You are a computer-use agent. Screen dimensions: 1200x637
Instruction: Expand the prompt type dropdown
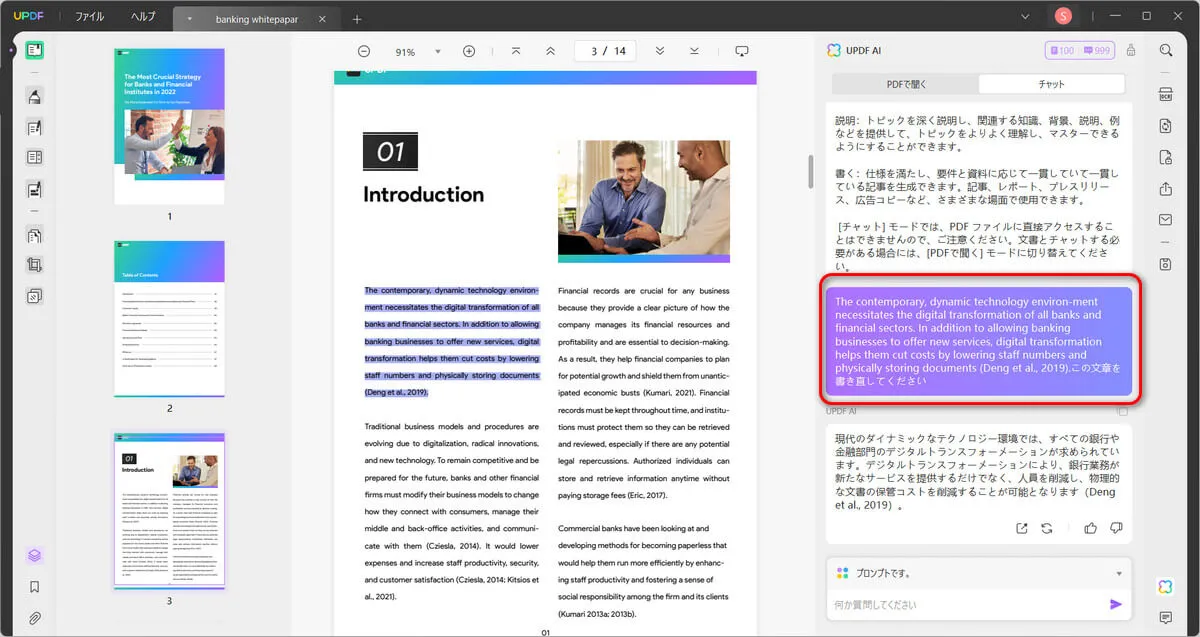[1119, 574]
